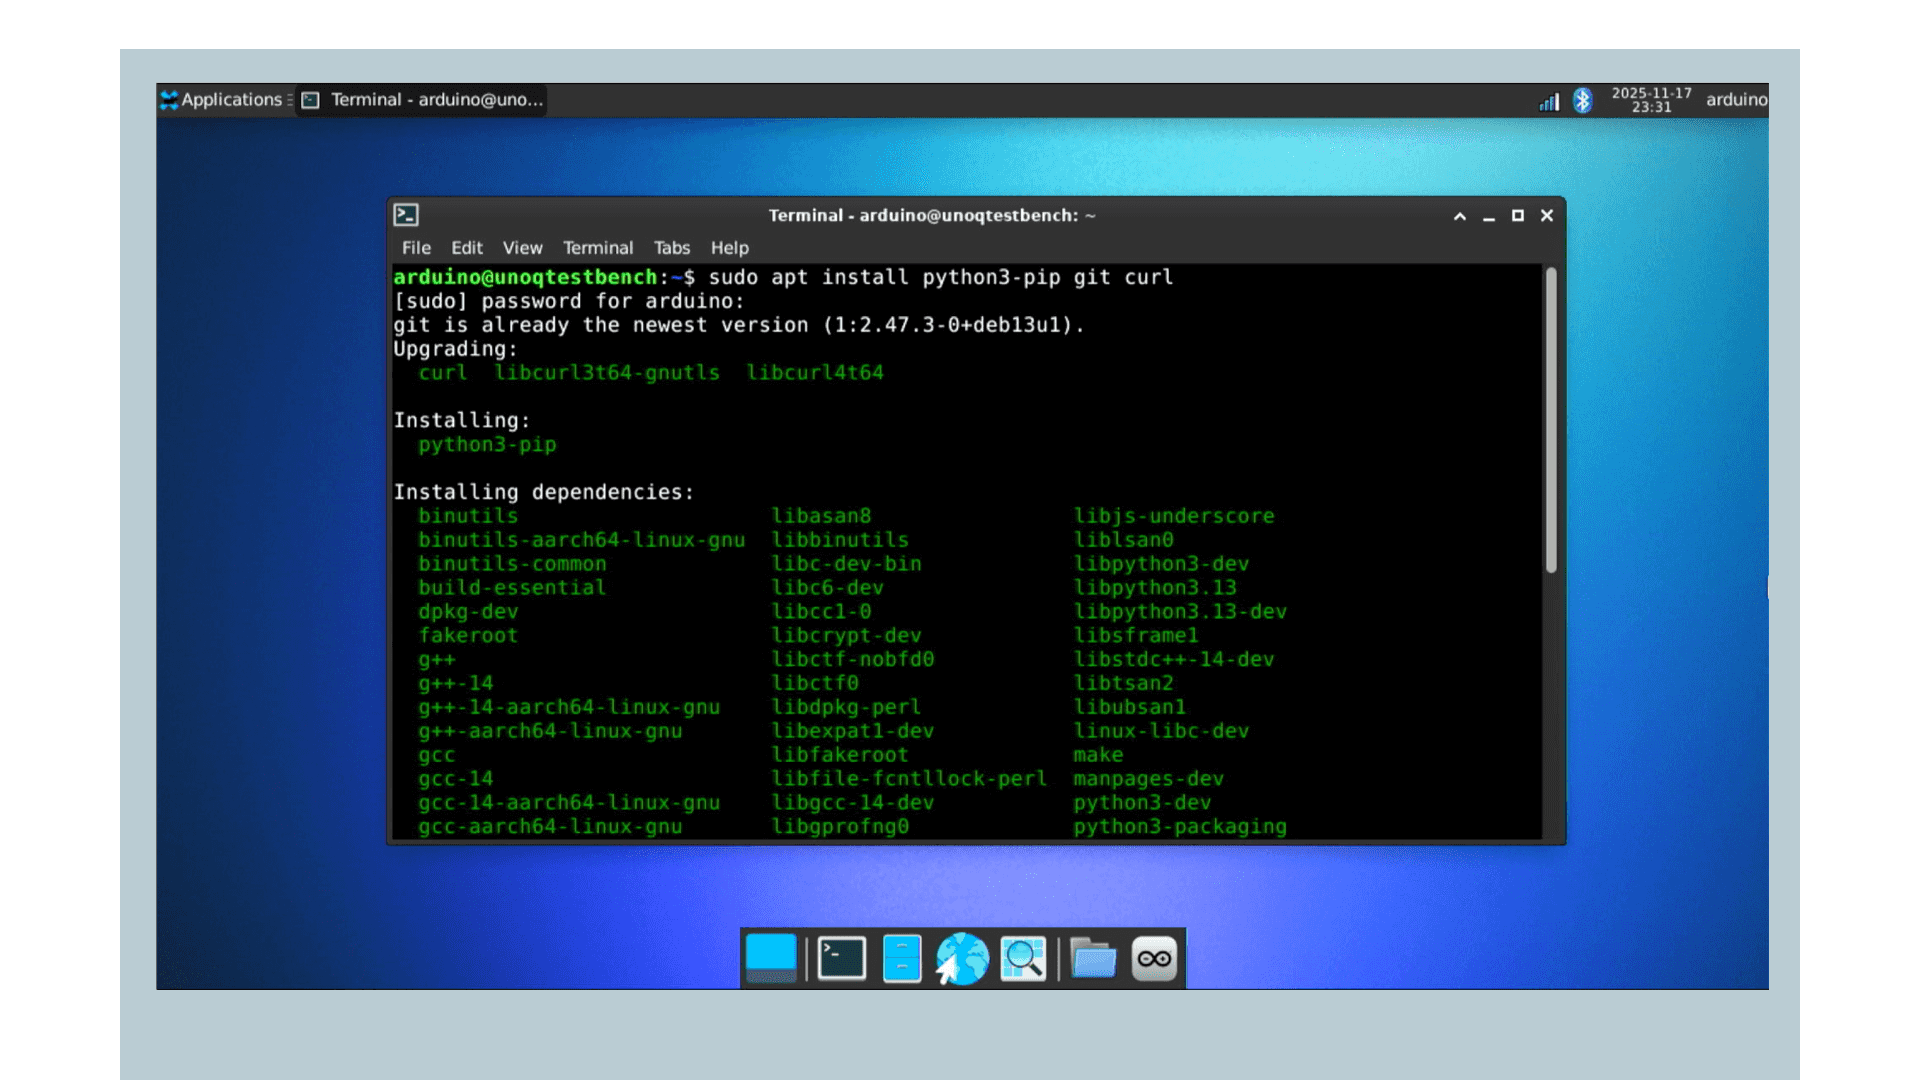Open the application finder magnifier in dock
Image resolution: width=1920 pixels, height=1080 pixels.
click(1022, 957)
